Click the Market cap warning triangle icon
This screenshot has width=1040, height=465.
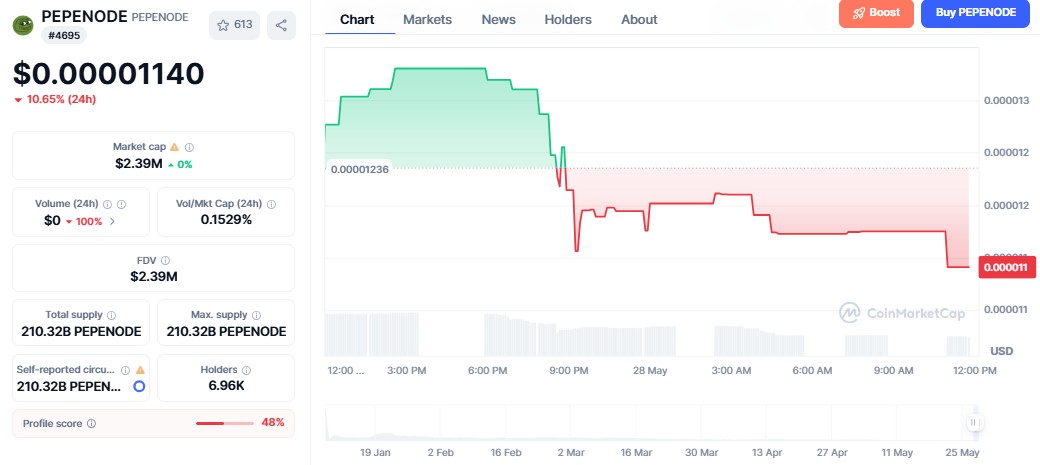coord(174,147)
